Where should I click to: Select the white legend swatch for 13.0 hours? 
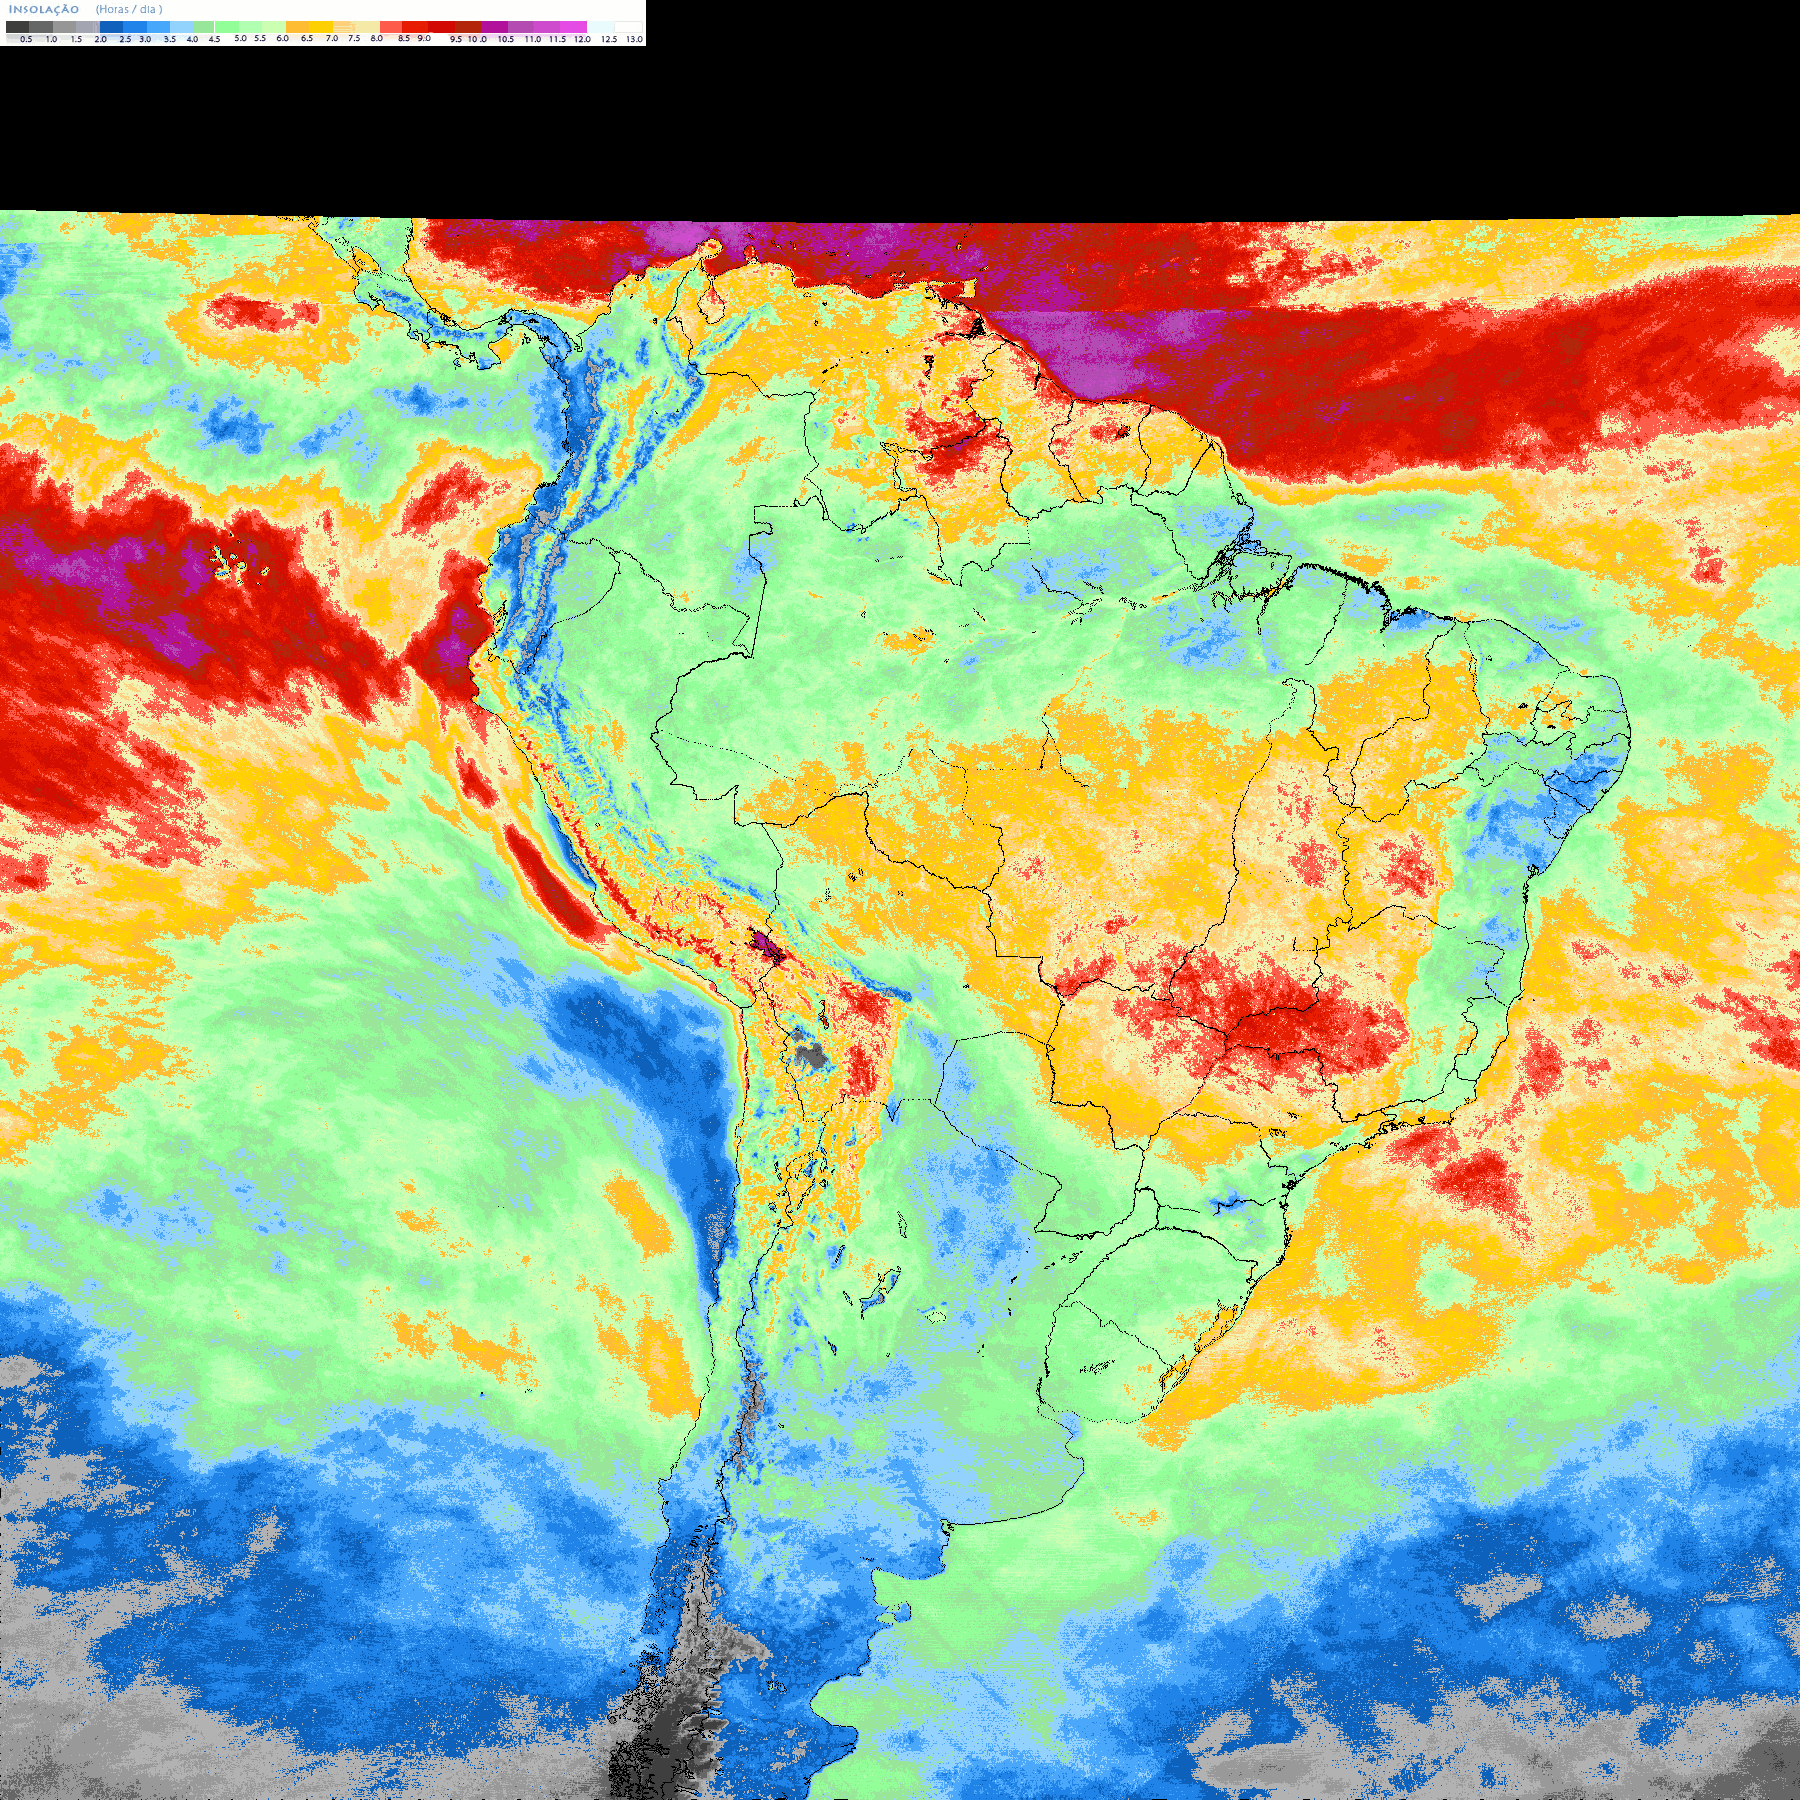click(x=628, y=27)
